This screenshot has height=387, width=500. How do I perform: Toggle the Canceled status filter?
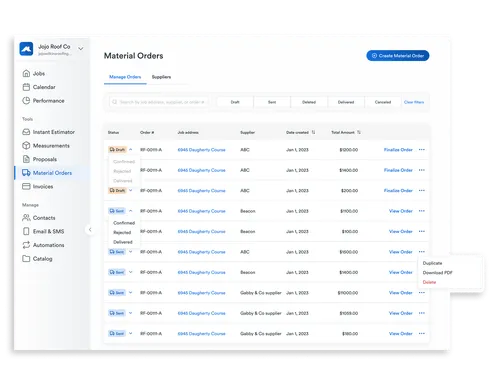pos(383,102)
